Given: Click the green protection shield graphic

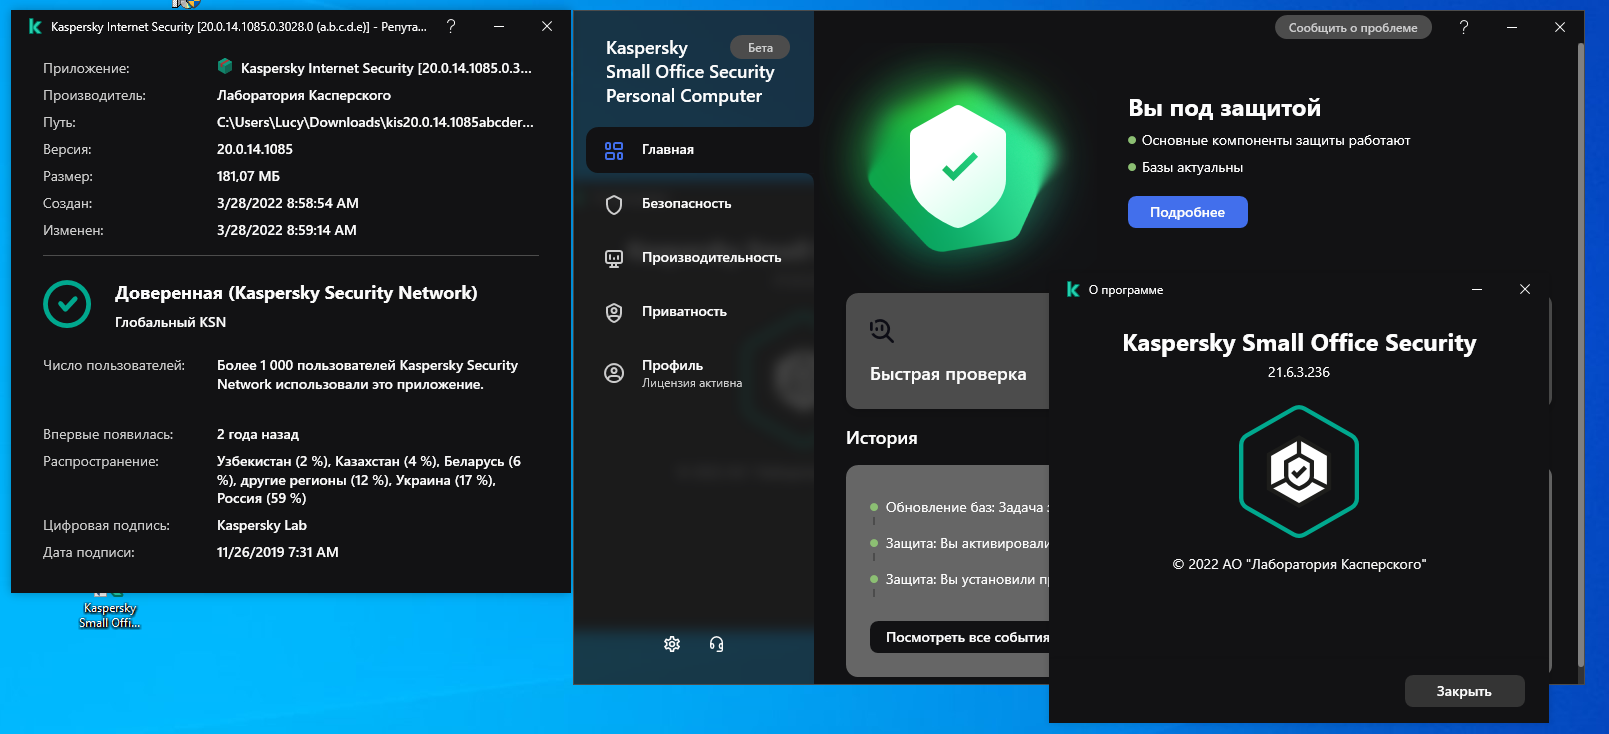Looking at the screenshot, I should pos(957,167).
